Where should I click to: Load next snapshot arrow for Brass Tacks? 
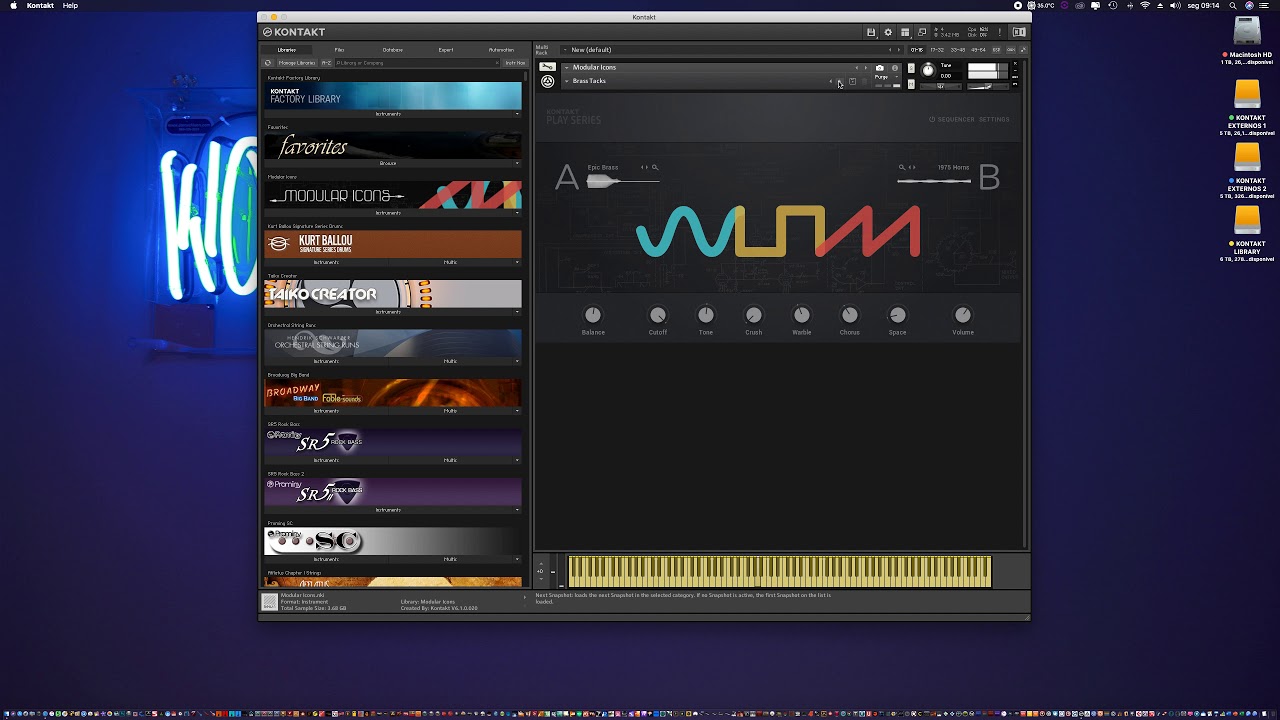[x=840, y=82]
